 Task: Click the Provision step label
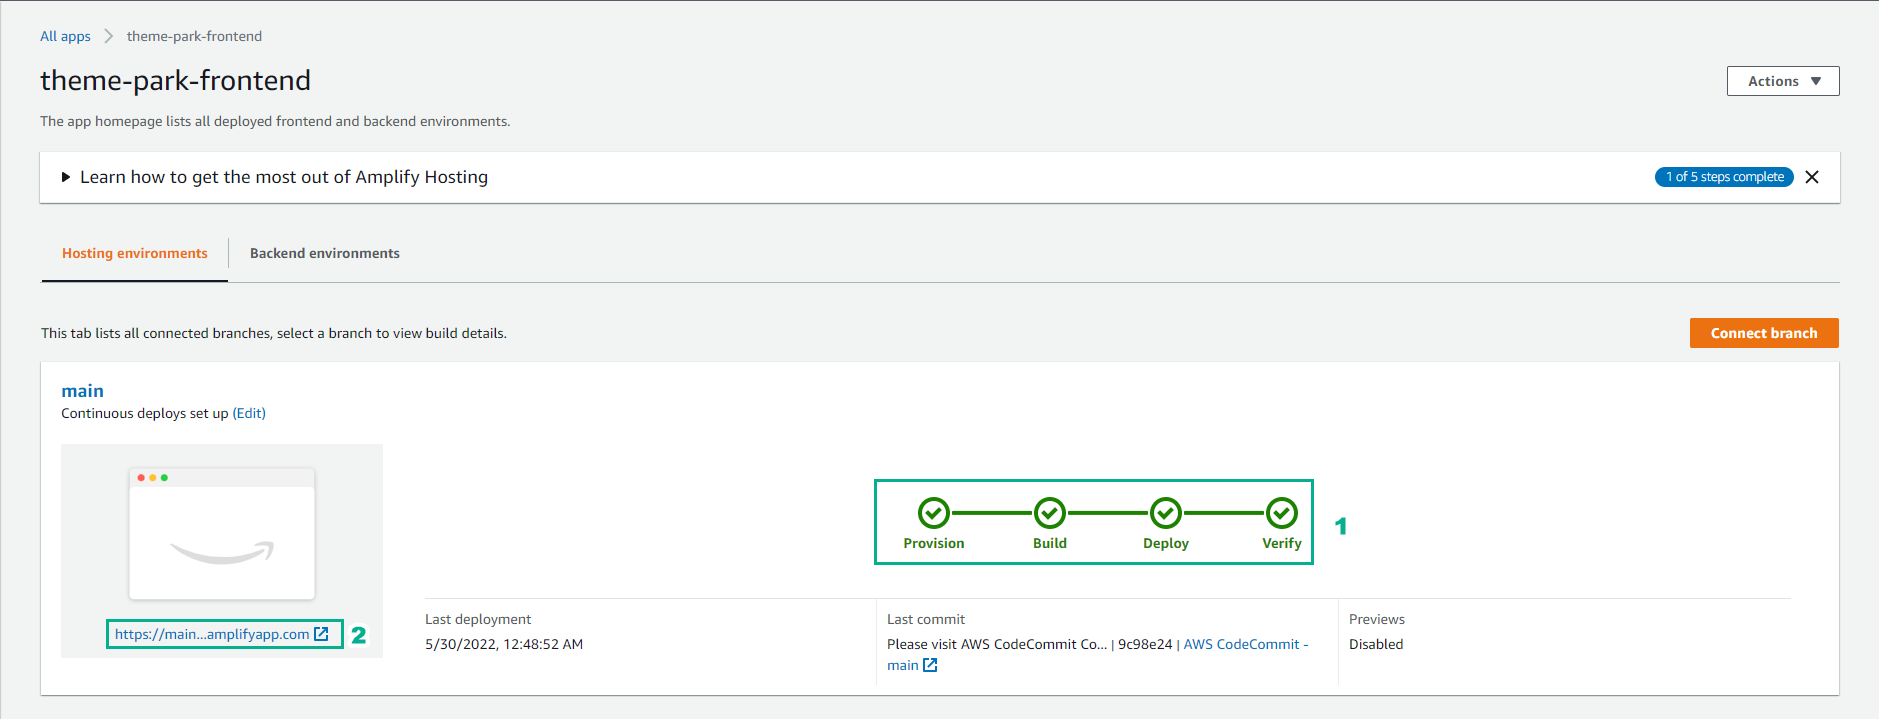coord(934,543)
